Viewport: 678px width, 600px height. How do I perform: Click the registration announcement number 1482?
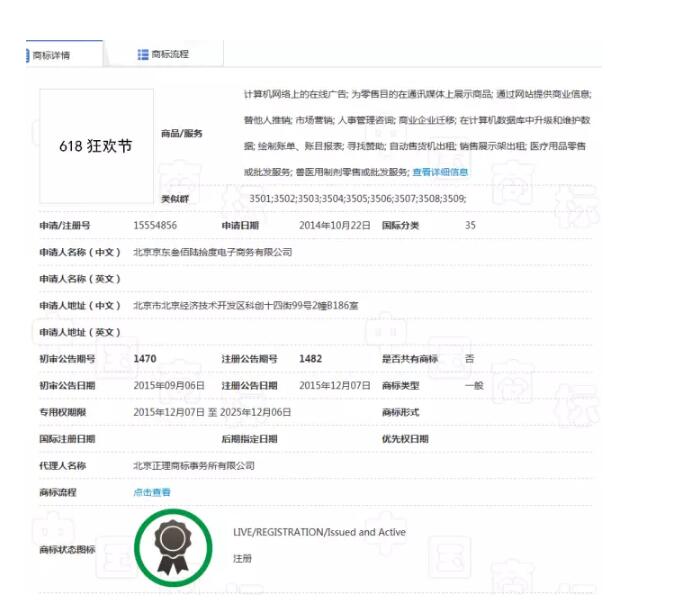(x=310, y=358)
